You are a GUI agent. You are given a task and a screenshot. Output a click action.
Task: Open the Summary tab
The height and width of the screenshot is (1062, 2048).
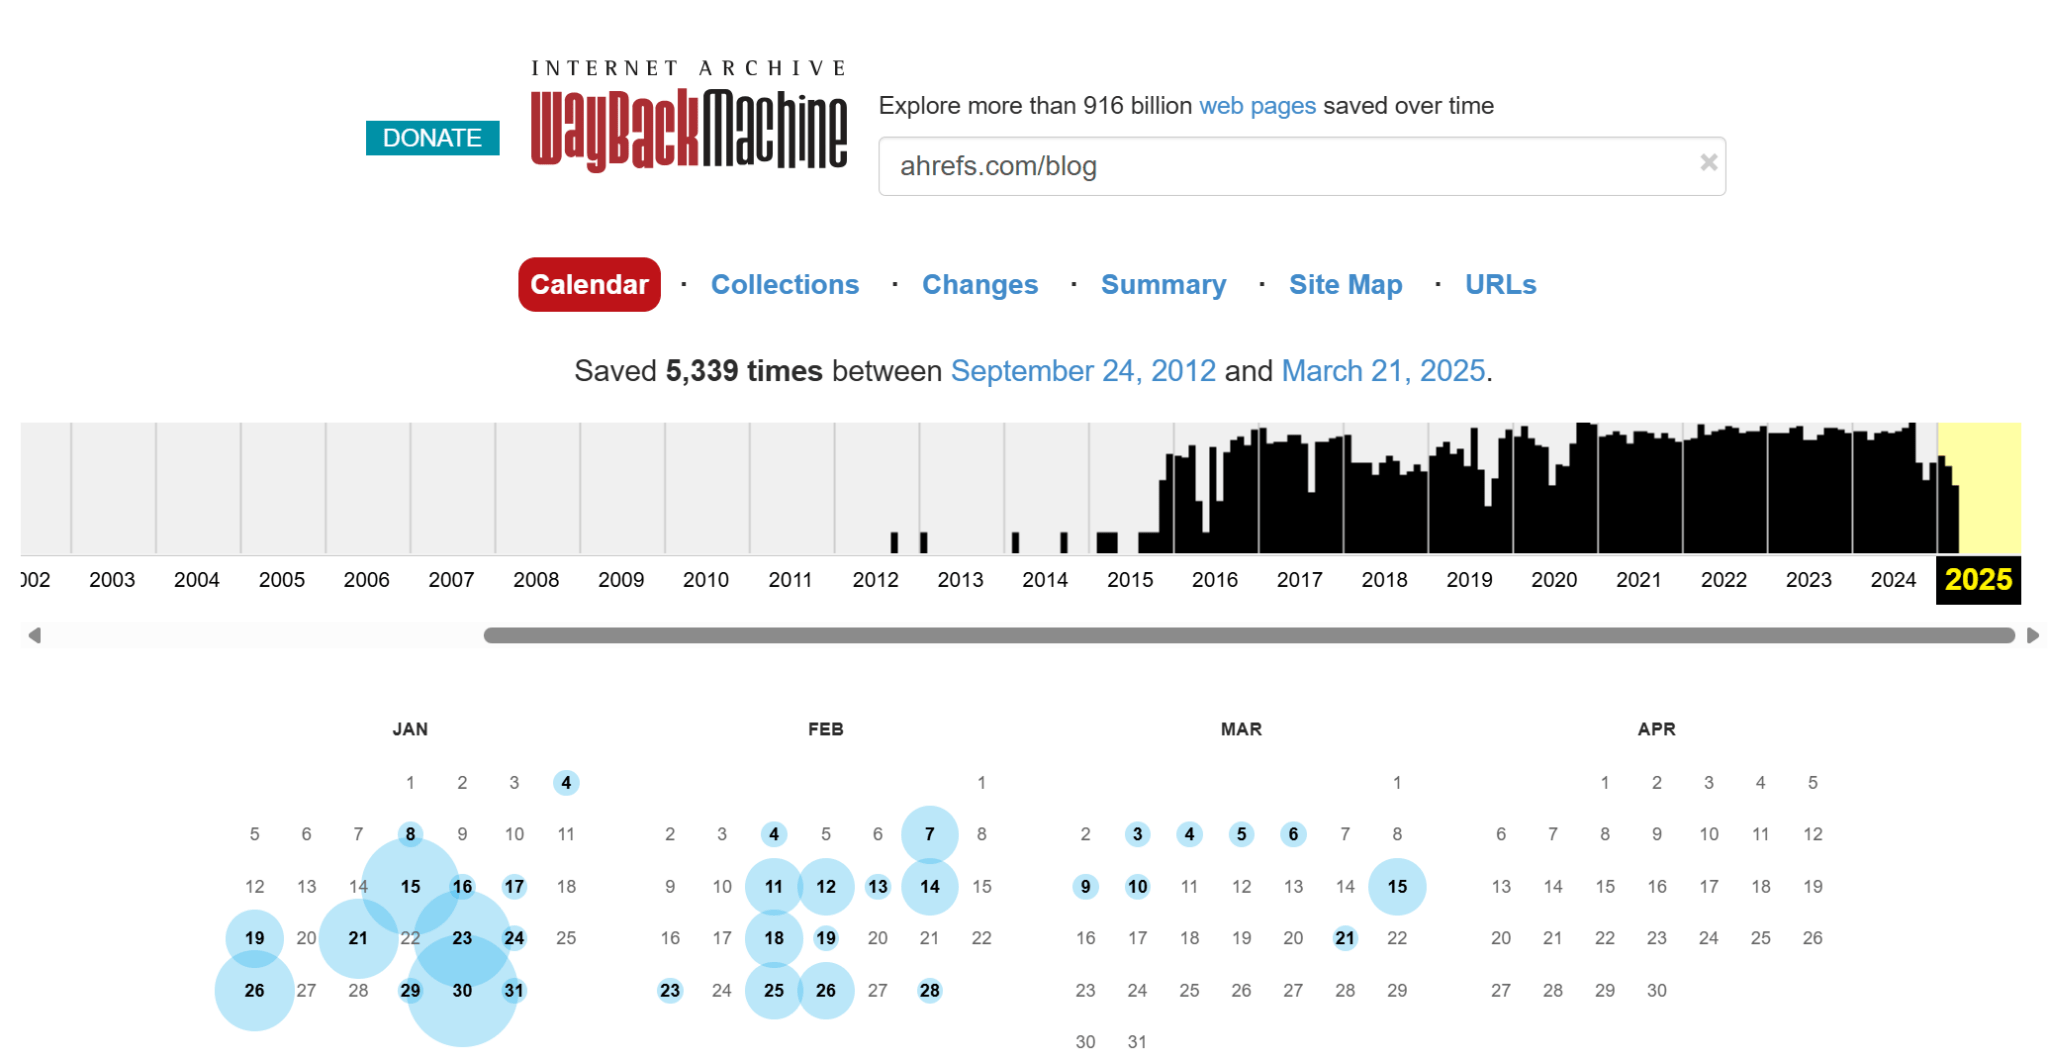click(1163, 284)
